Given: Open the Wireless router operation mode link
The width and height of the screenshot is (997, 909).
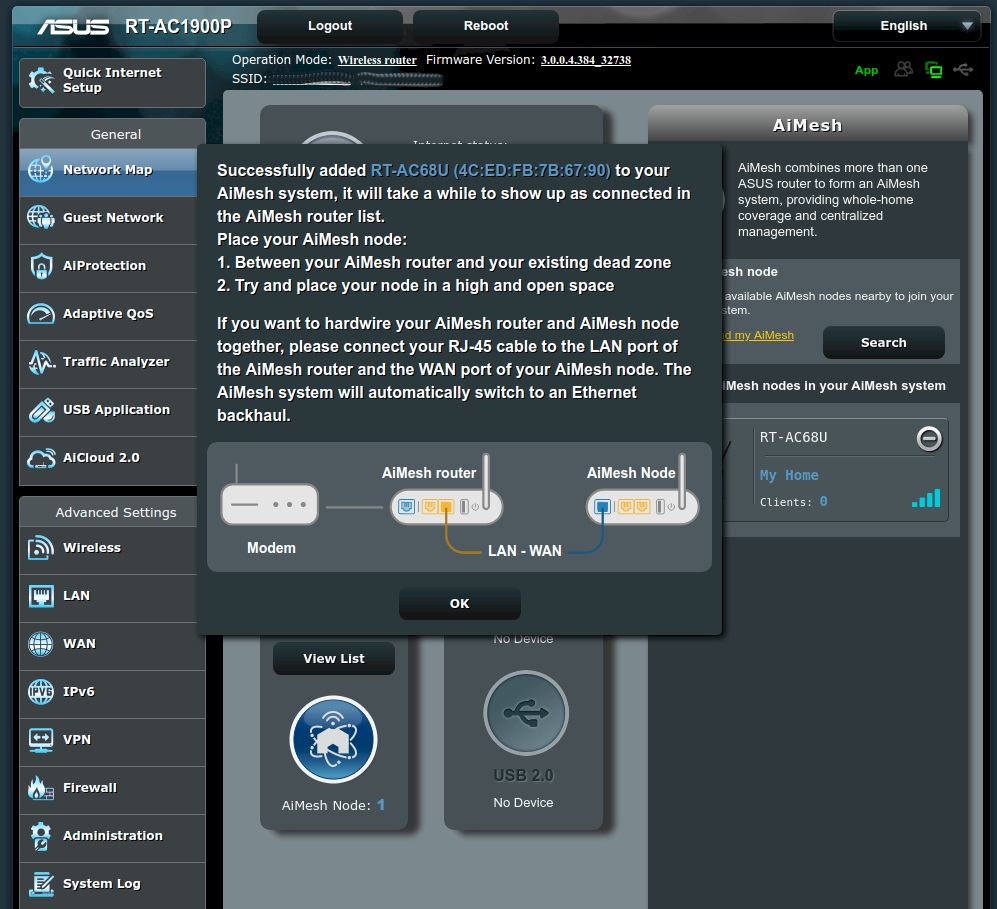Looking at the screenshot, I should click(x=377, y=60).
